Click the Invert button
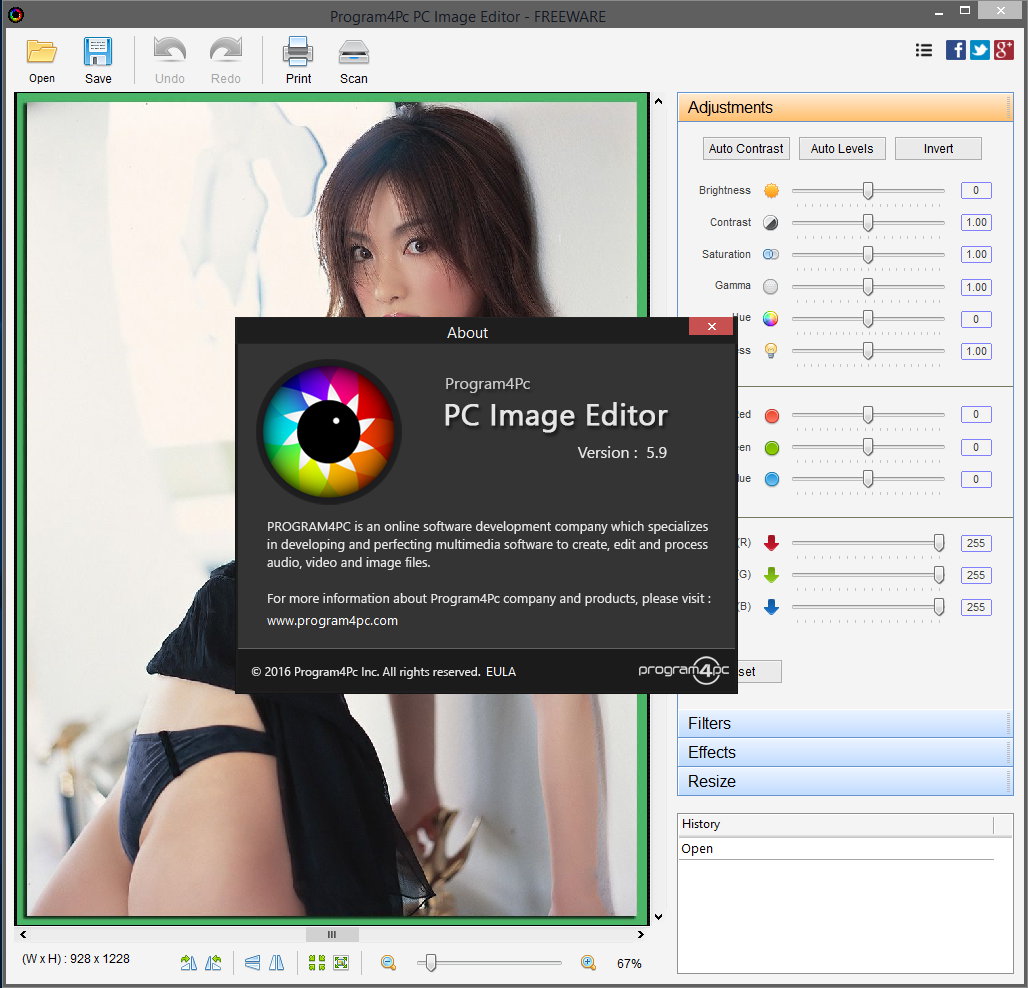Screen dimensions: 1028x988 click(938, 149)
